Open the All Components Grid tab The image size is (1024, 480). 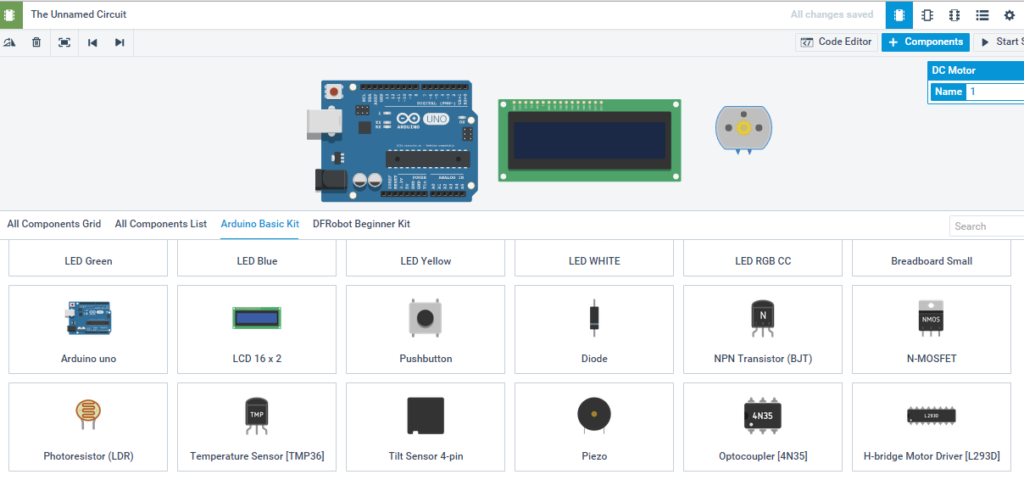click(54, 224)
